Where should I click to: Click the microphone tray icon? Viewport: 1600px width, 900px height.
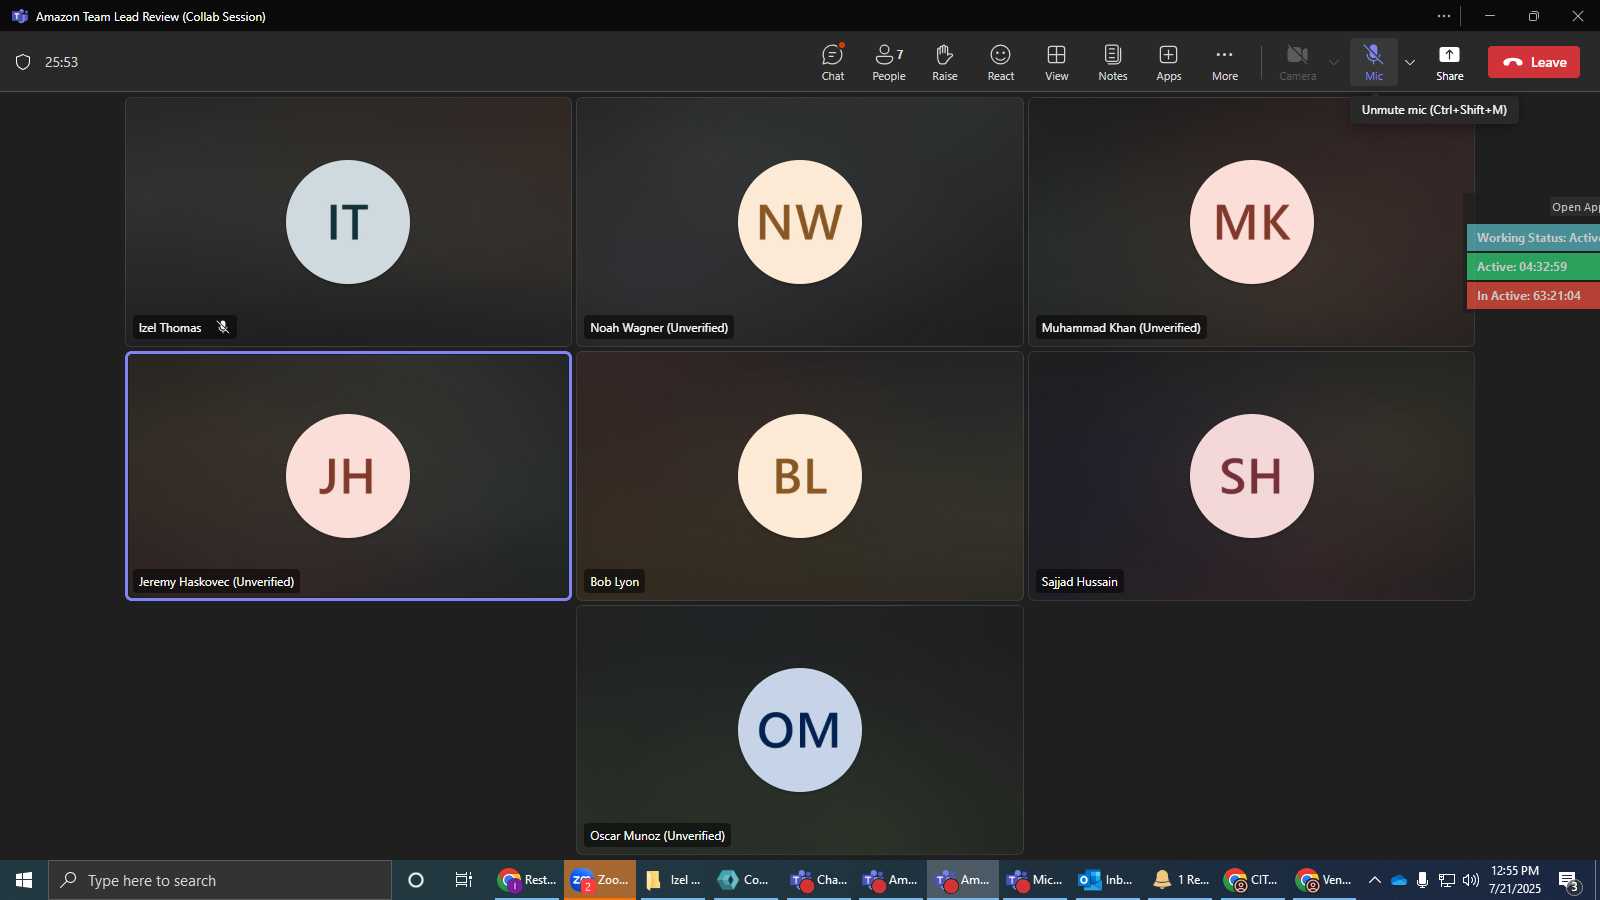(1422, 880)
